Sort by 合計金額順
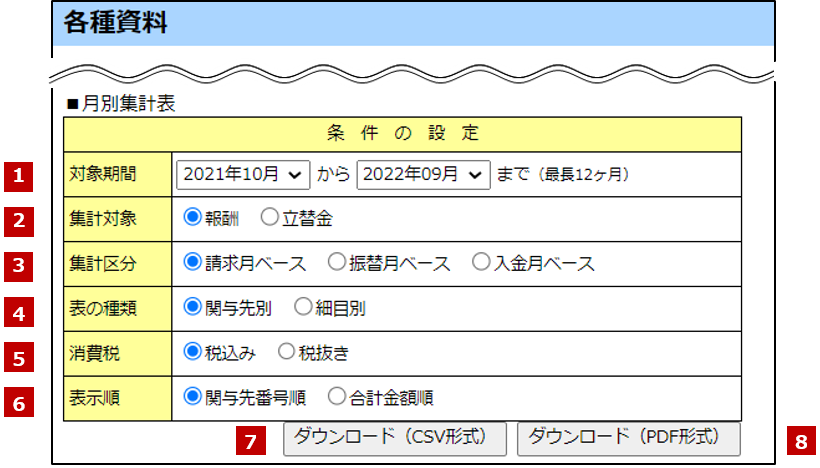The height and width of the screenshot is (468, 820). point(337,396)
